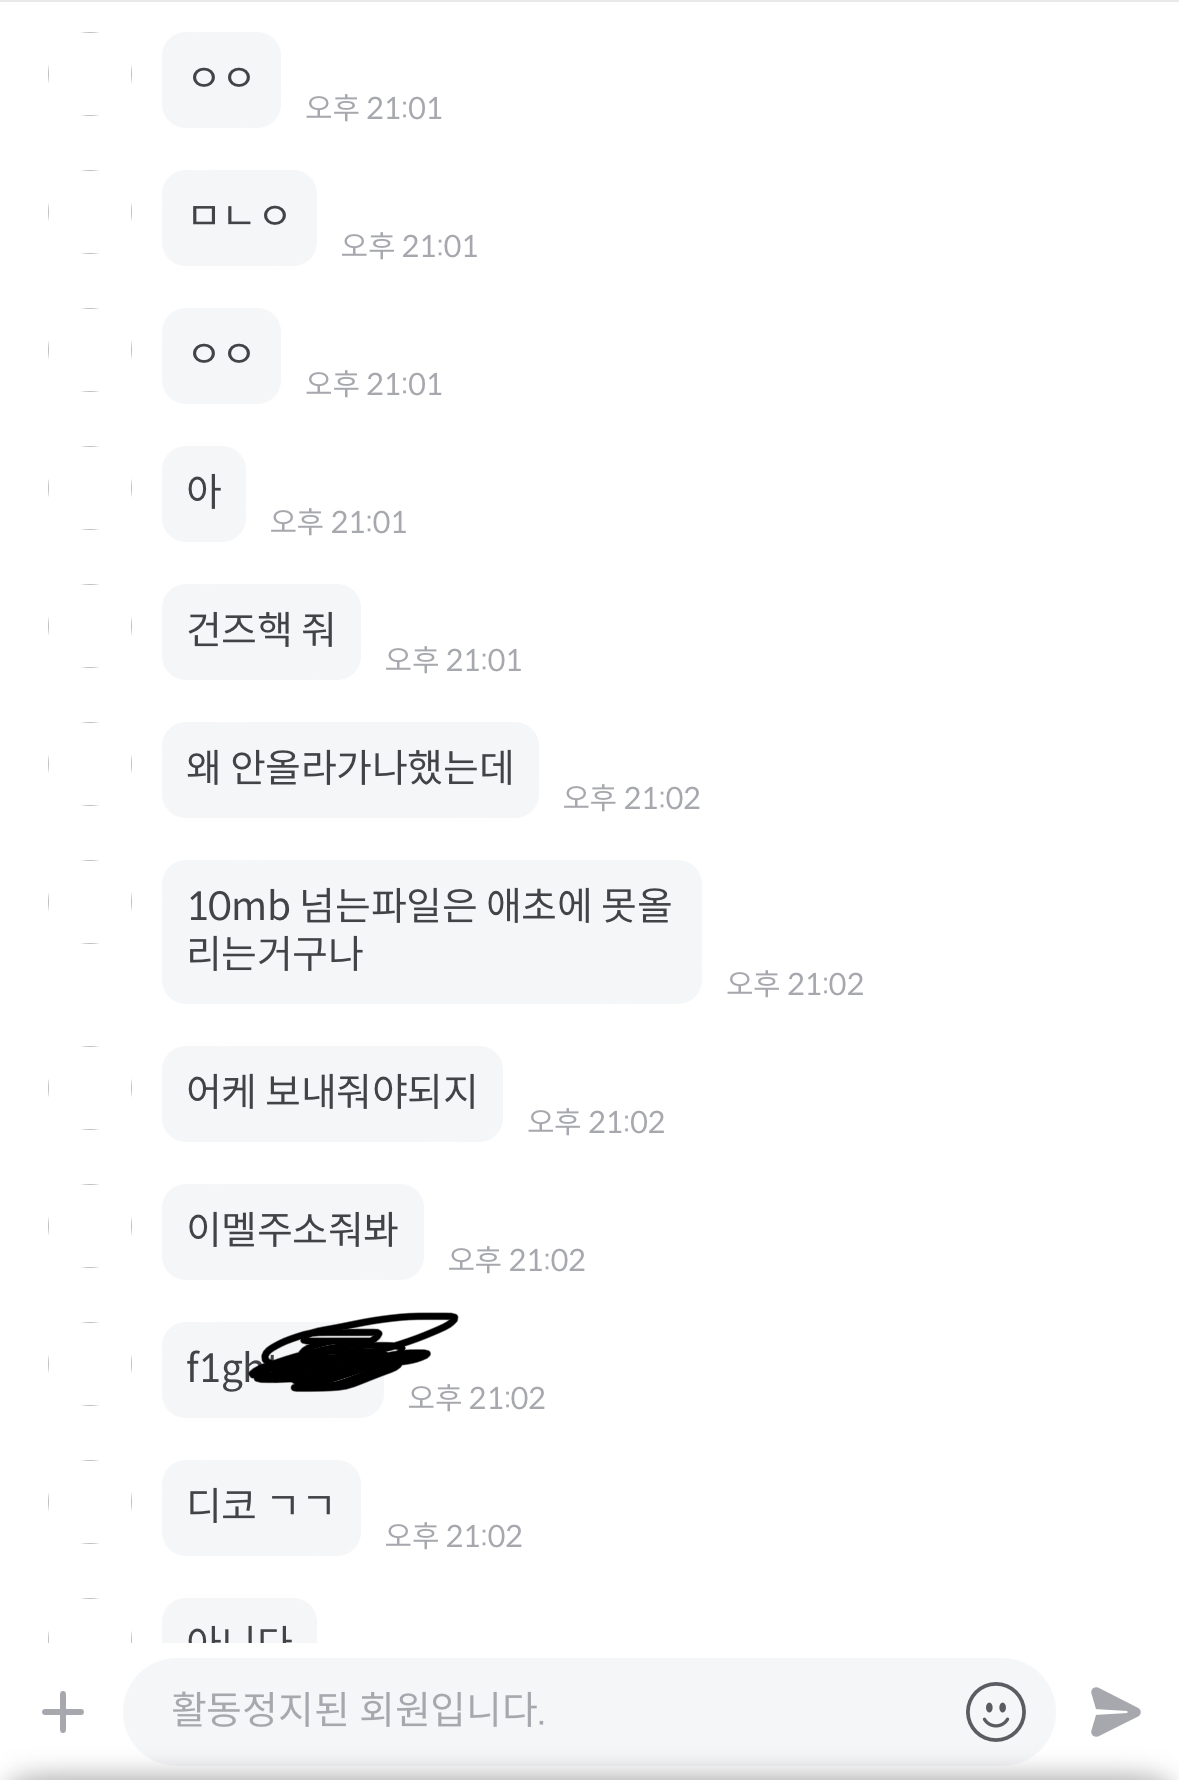The height and width of the screenshot is (1780, 1179).
Task: Tap the '왜 안올라가나했는데' message
Action: point(350,770)
